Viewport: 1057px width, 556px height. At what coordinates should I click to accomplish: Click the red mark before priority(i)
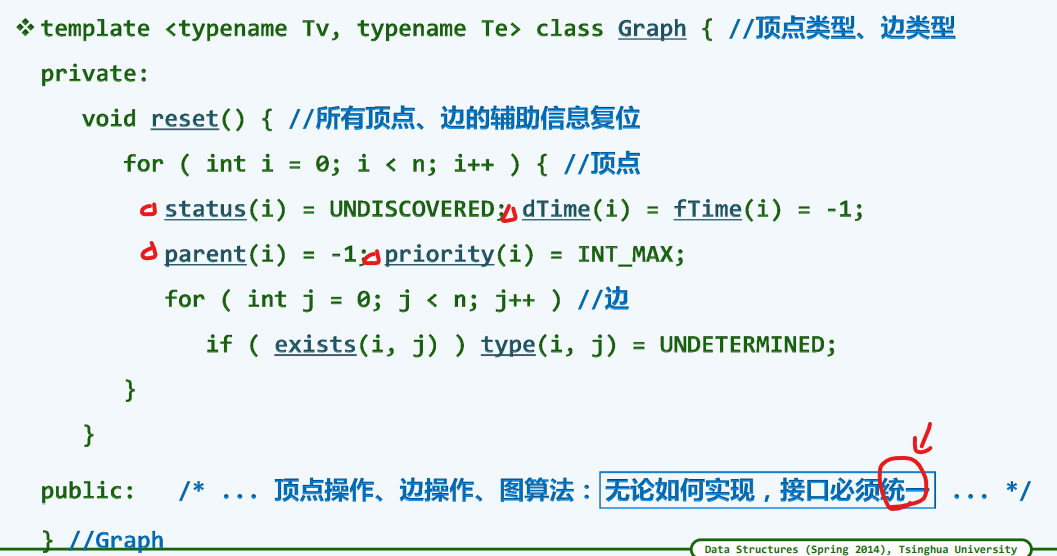pyautogui.click(x=371, y=257)
